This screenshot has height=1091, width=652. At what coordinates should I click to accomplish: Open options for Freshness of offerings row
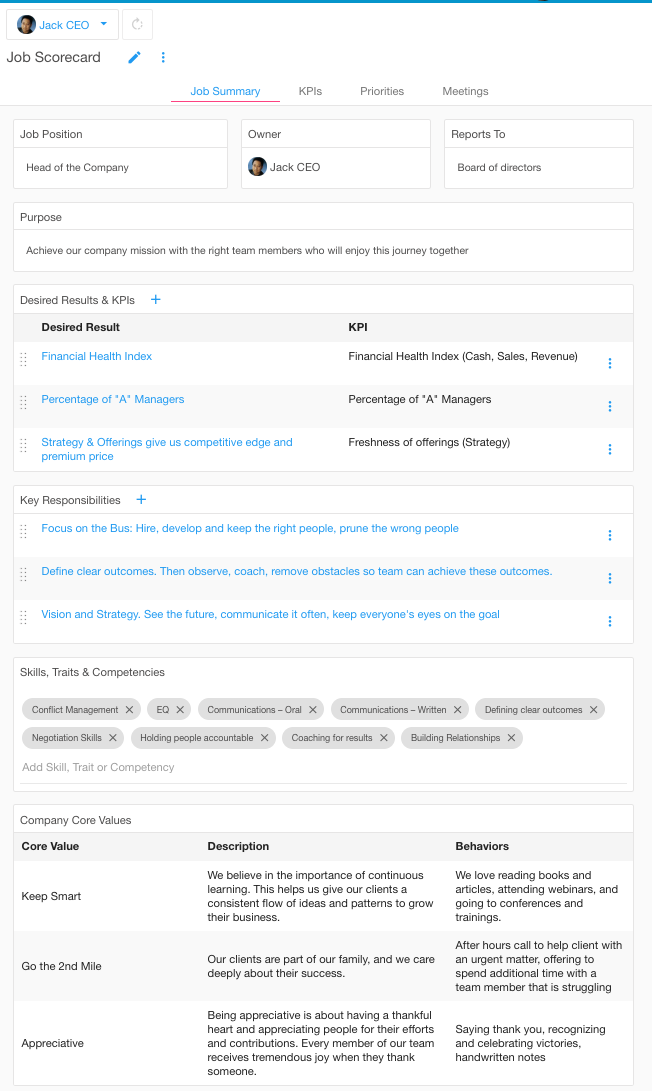[610, 449]
